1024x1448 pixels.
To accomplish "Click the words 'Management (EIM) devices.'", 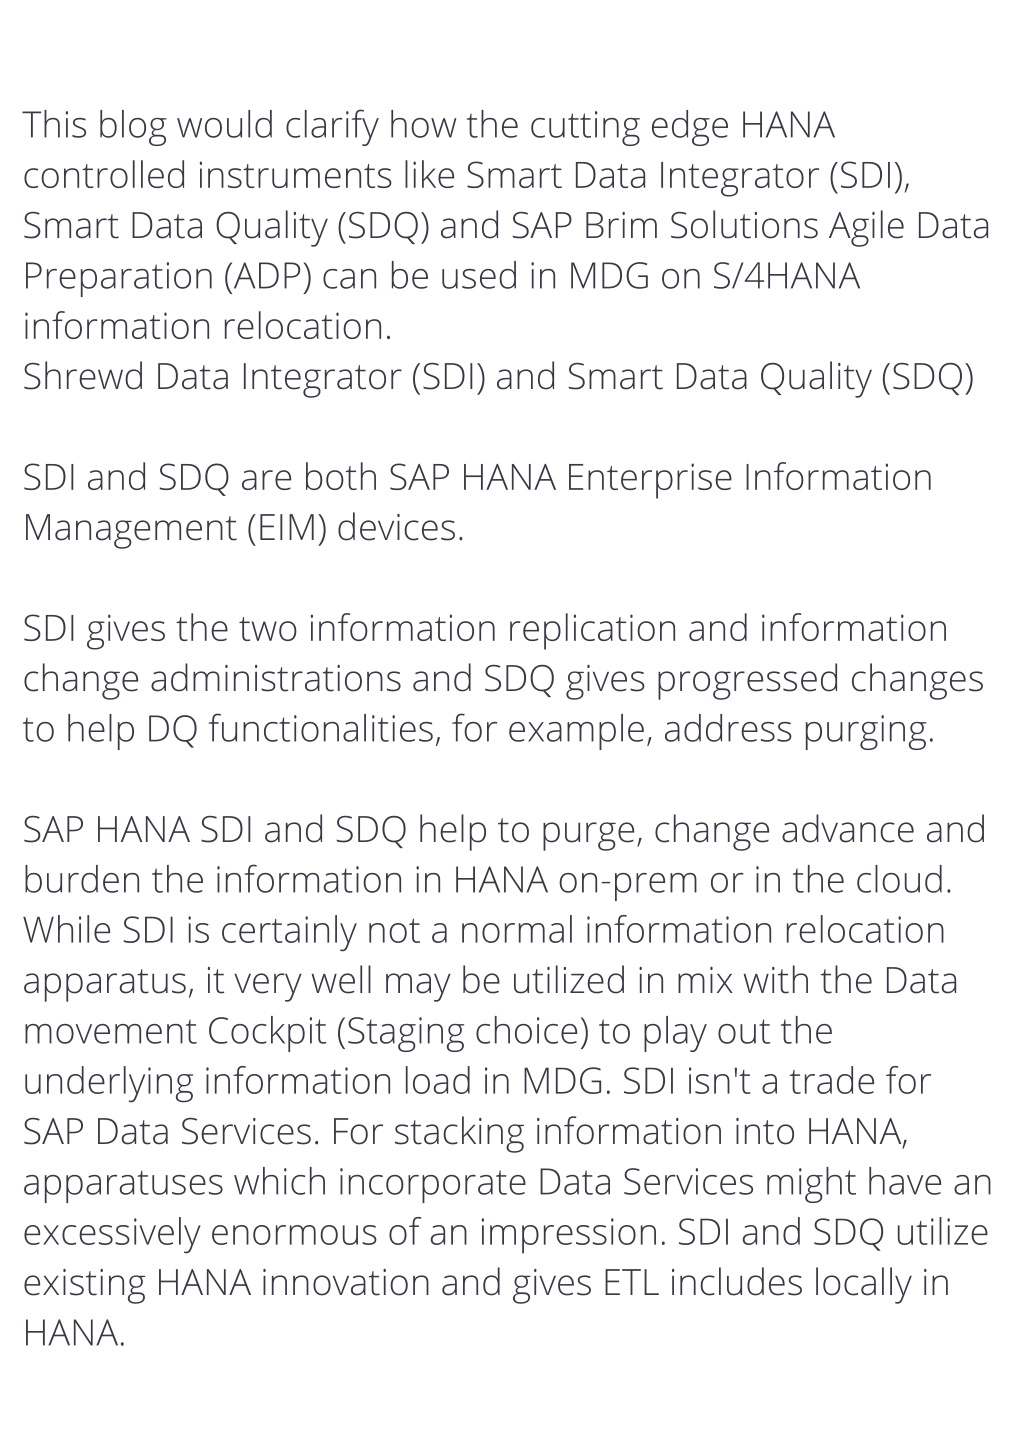I will point(244,527).
